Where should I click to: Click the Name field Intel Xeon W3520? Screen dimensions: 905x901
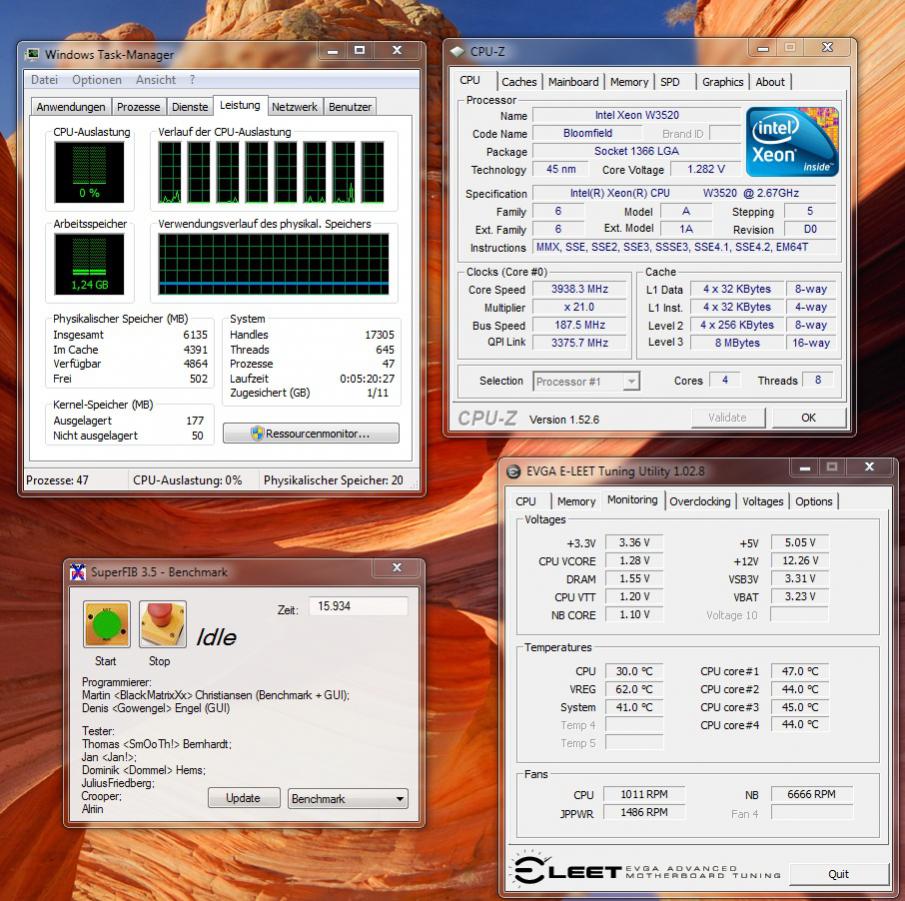(637, 115)
